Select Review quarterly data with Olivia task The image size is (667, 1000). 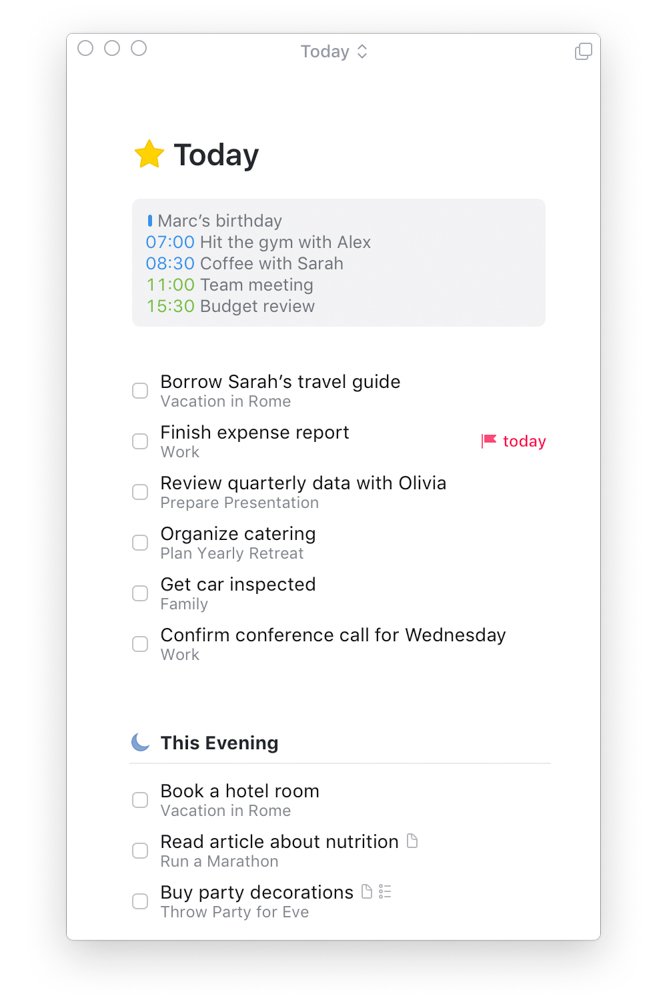click(x=303, y=483)
